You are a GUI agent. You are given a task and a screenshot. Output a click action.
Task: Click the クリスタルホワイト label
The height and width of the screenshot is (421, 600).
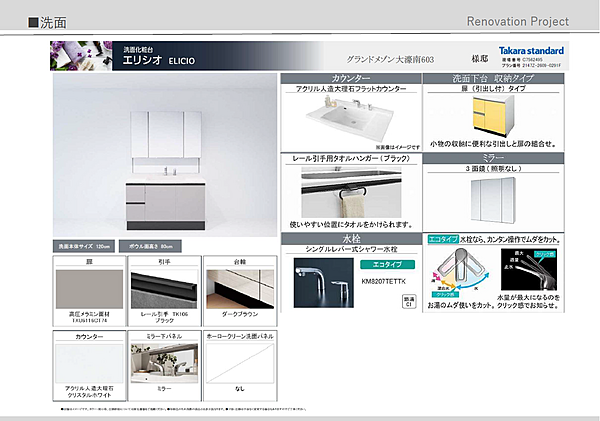[x=89, y=395]
